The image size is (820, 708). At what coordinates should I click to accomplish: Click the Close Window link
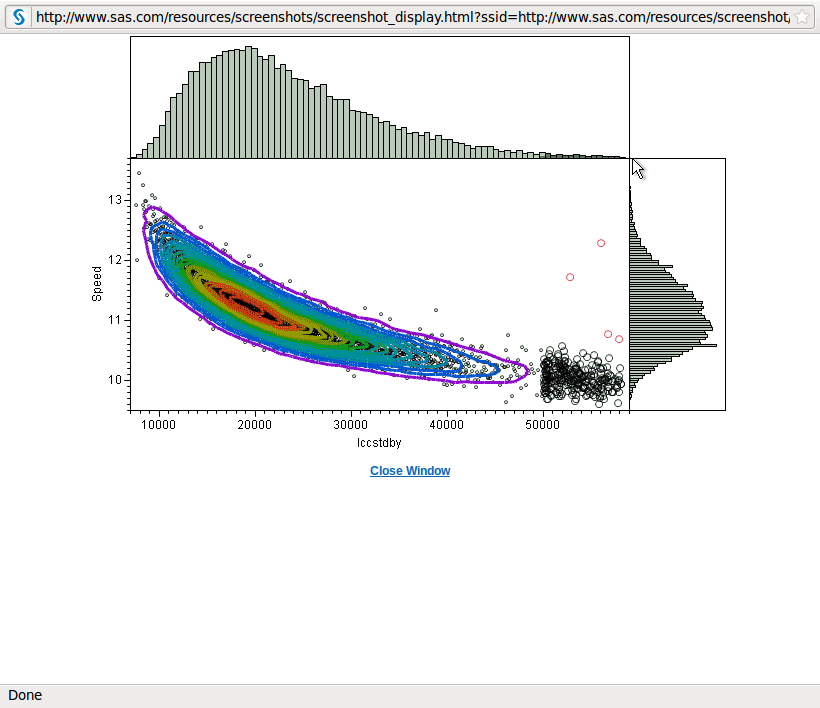pyautogui.click(x=410, y=471)
